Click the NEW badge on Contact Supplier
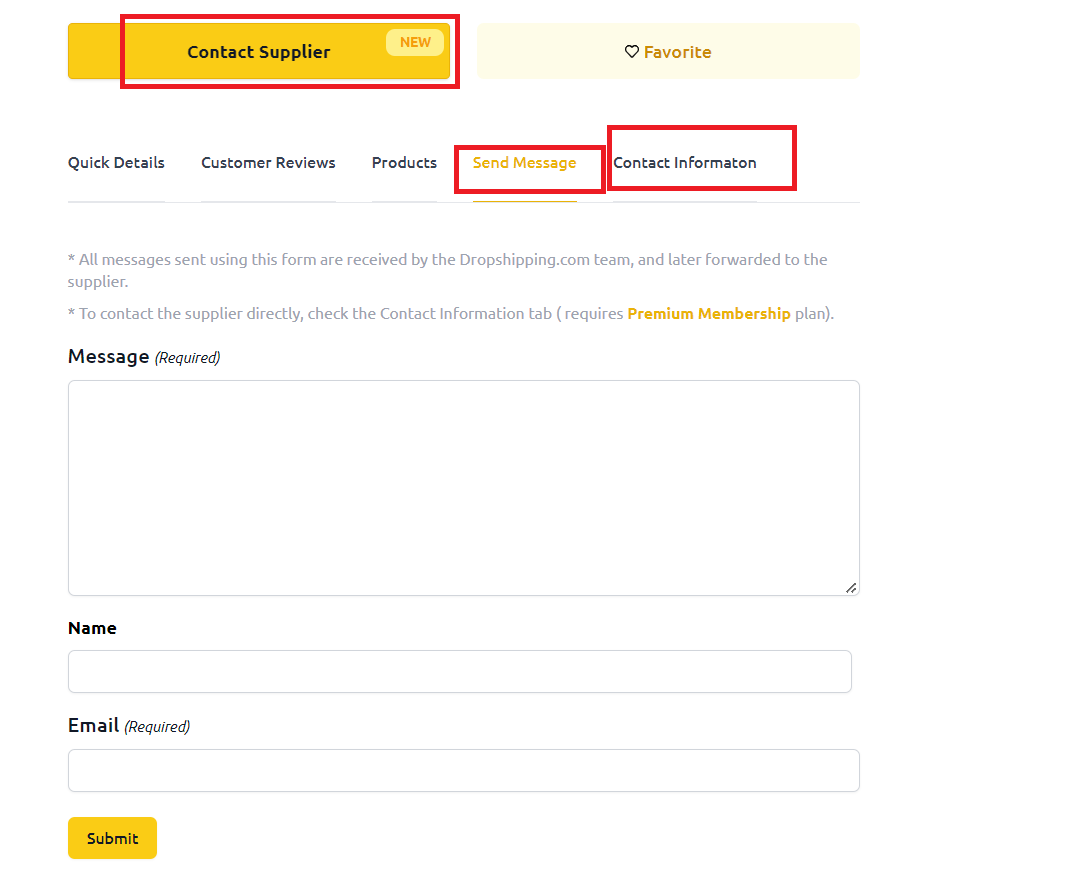This screenshot has width=1066, height=878. click(415, 42)
